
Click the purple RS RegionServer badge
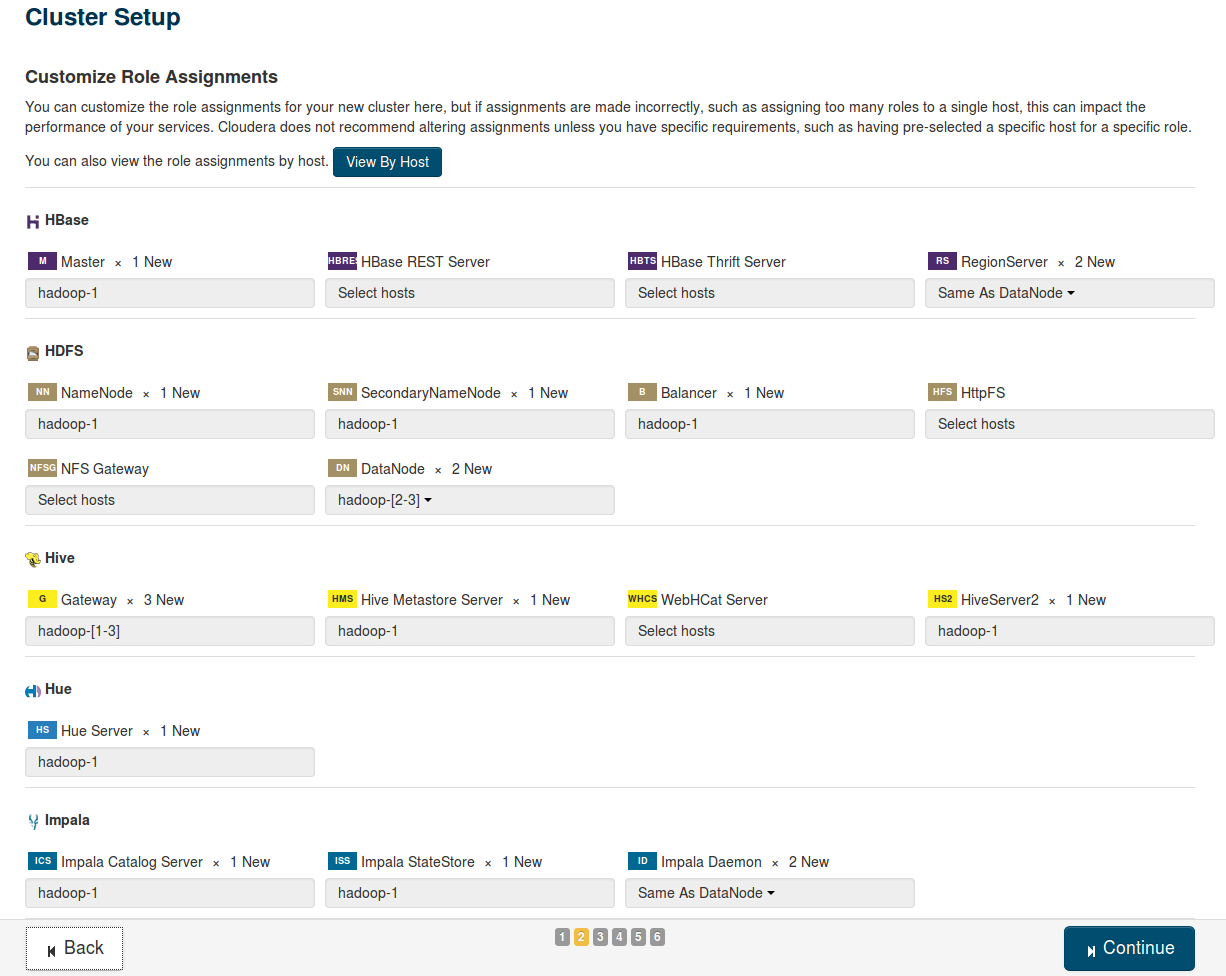[942, 261]
